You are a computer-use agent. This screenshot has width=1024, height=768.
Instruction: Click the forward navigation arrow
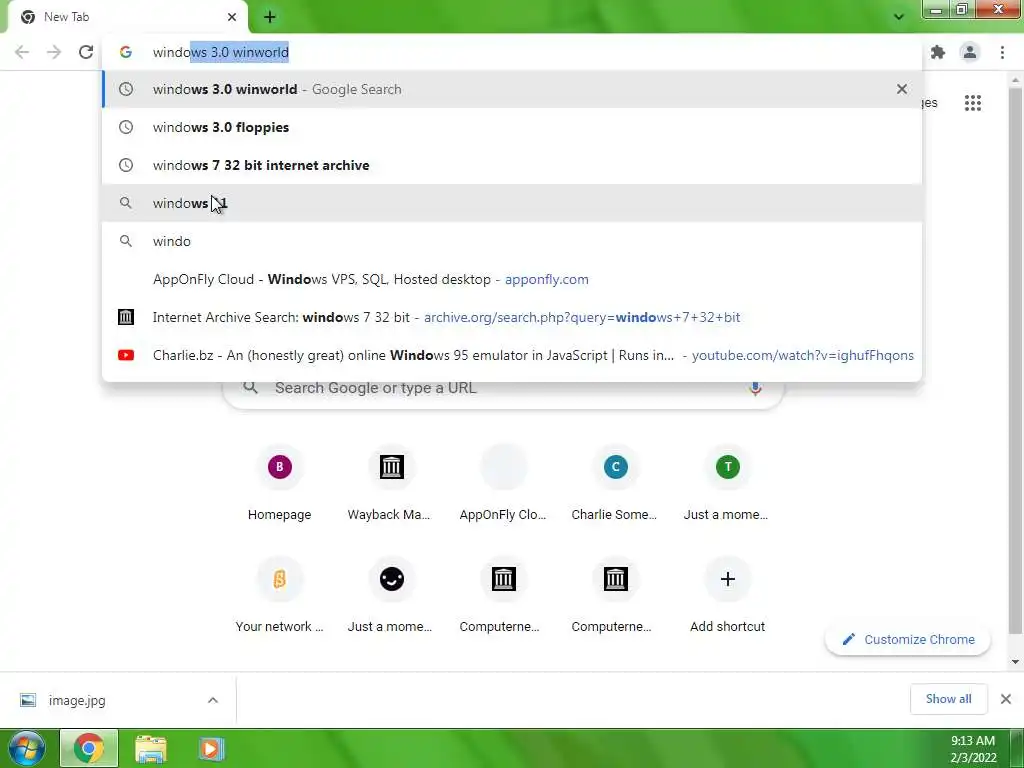(x=54, y=52)
